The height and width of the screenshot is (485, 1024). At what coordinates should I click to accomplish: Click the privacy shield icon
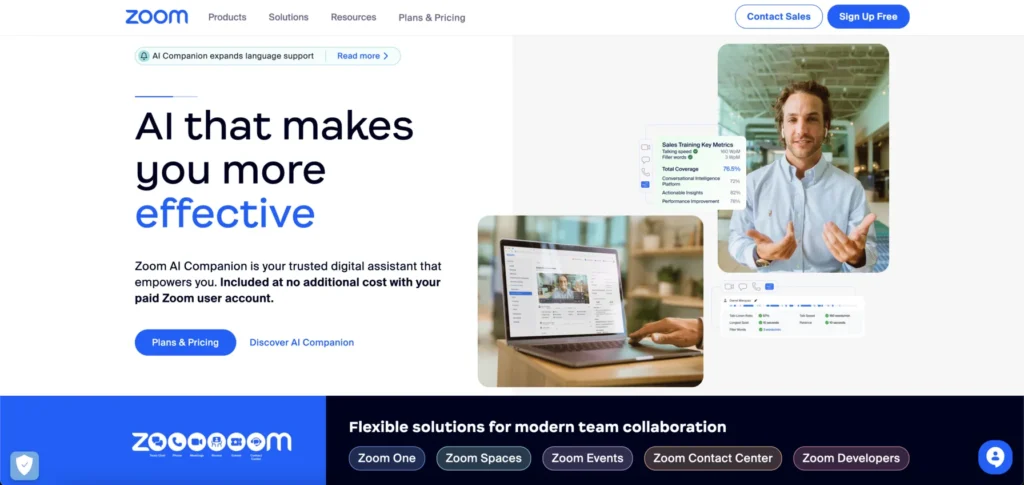point(24,465)
